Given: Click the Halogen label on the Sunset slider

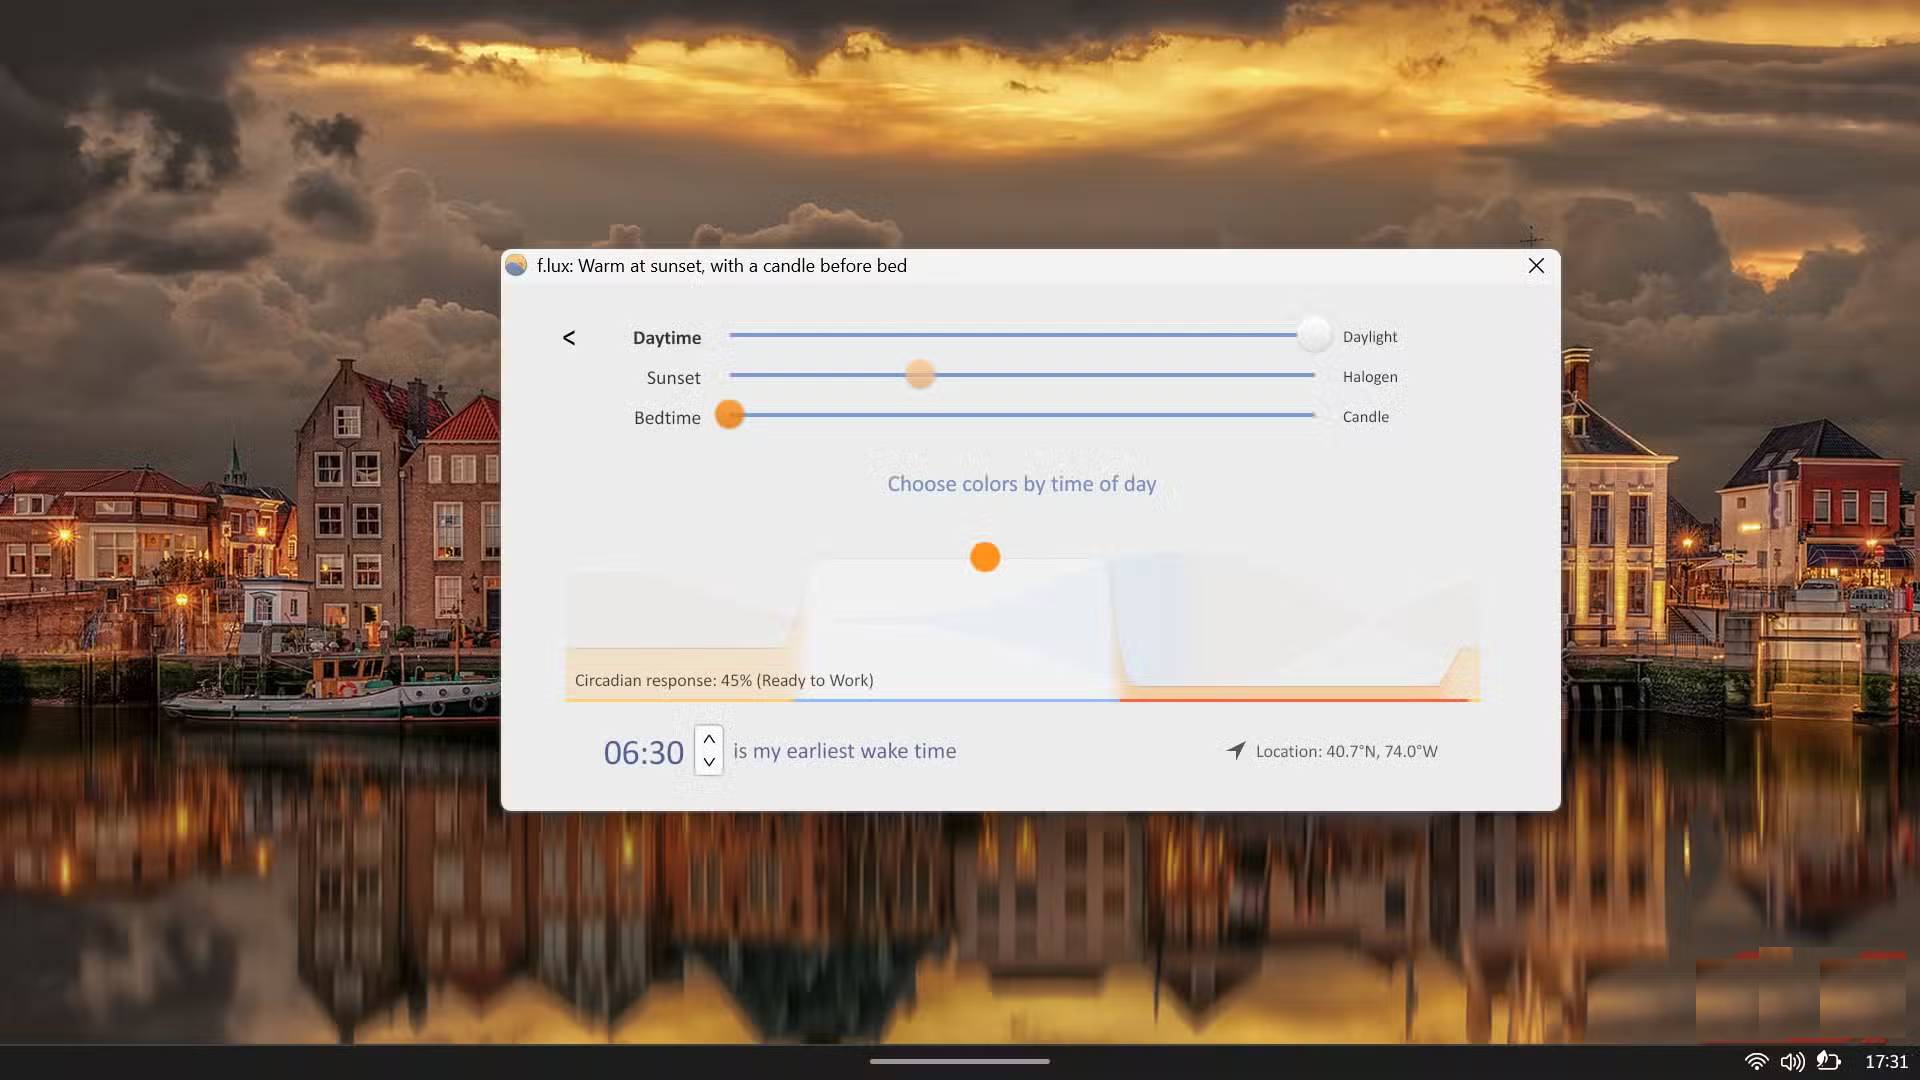Looking at the screenshot, I should pyautogui.click(x=1369, y=377).
